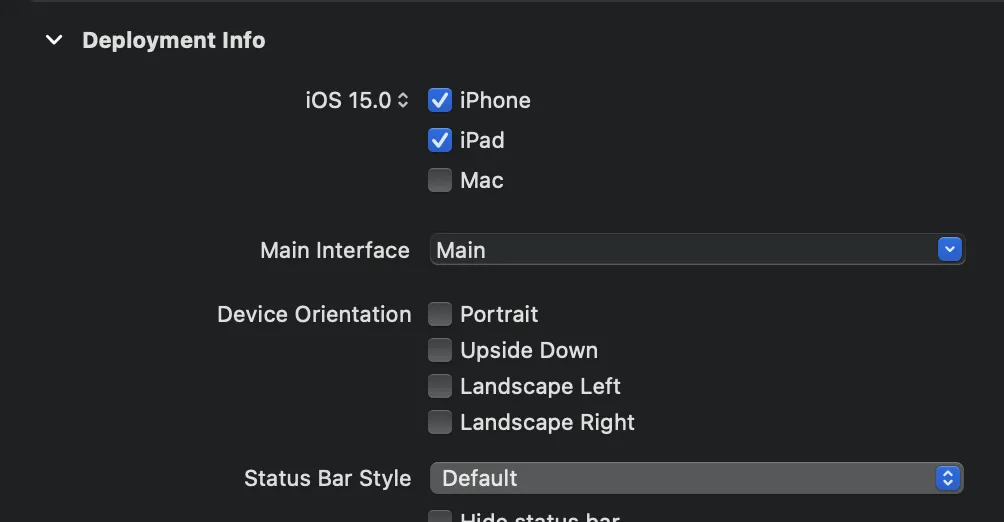Click the Status Bar Style label
The height and width of the screenshot is (522, 1004).
click(x=327, y=478)
